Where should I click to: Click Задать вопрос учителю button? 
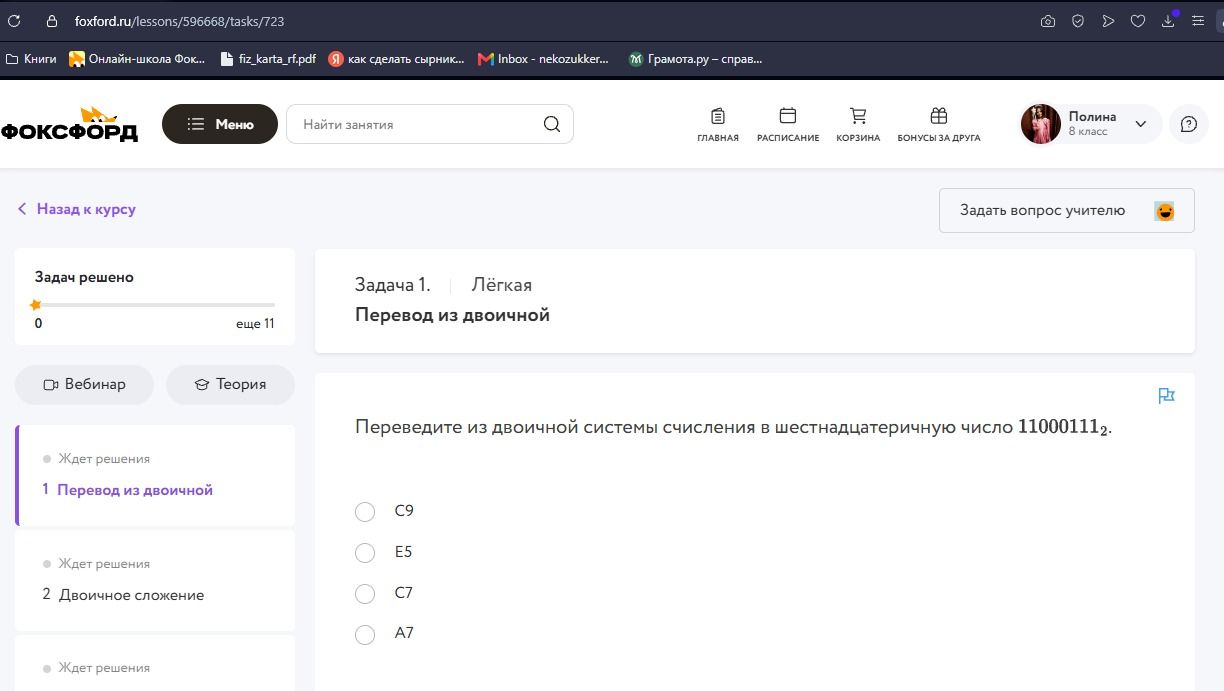(x=1066, y=210)
